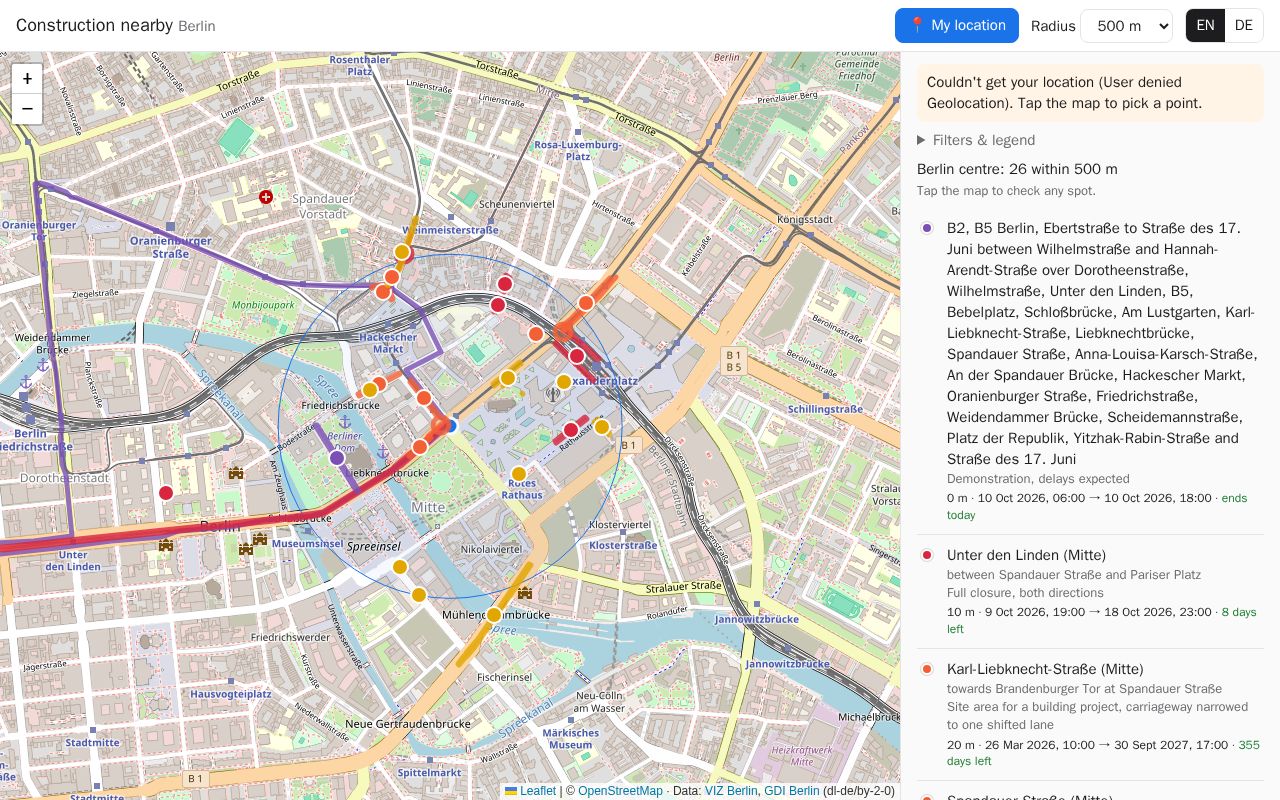This screenshot has width=1280, height=800.
Task: Click the geolocation denied notice
Action: tap(1090, 93)
